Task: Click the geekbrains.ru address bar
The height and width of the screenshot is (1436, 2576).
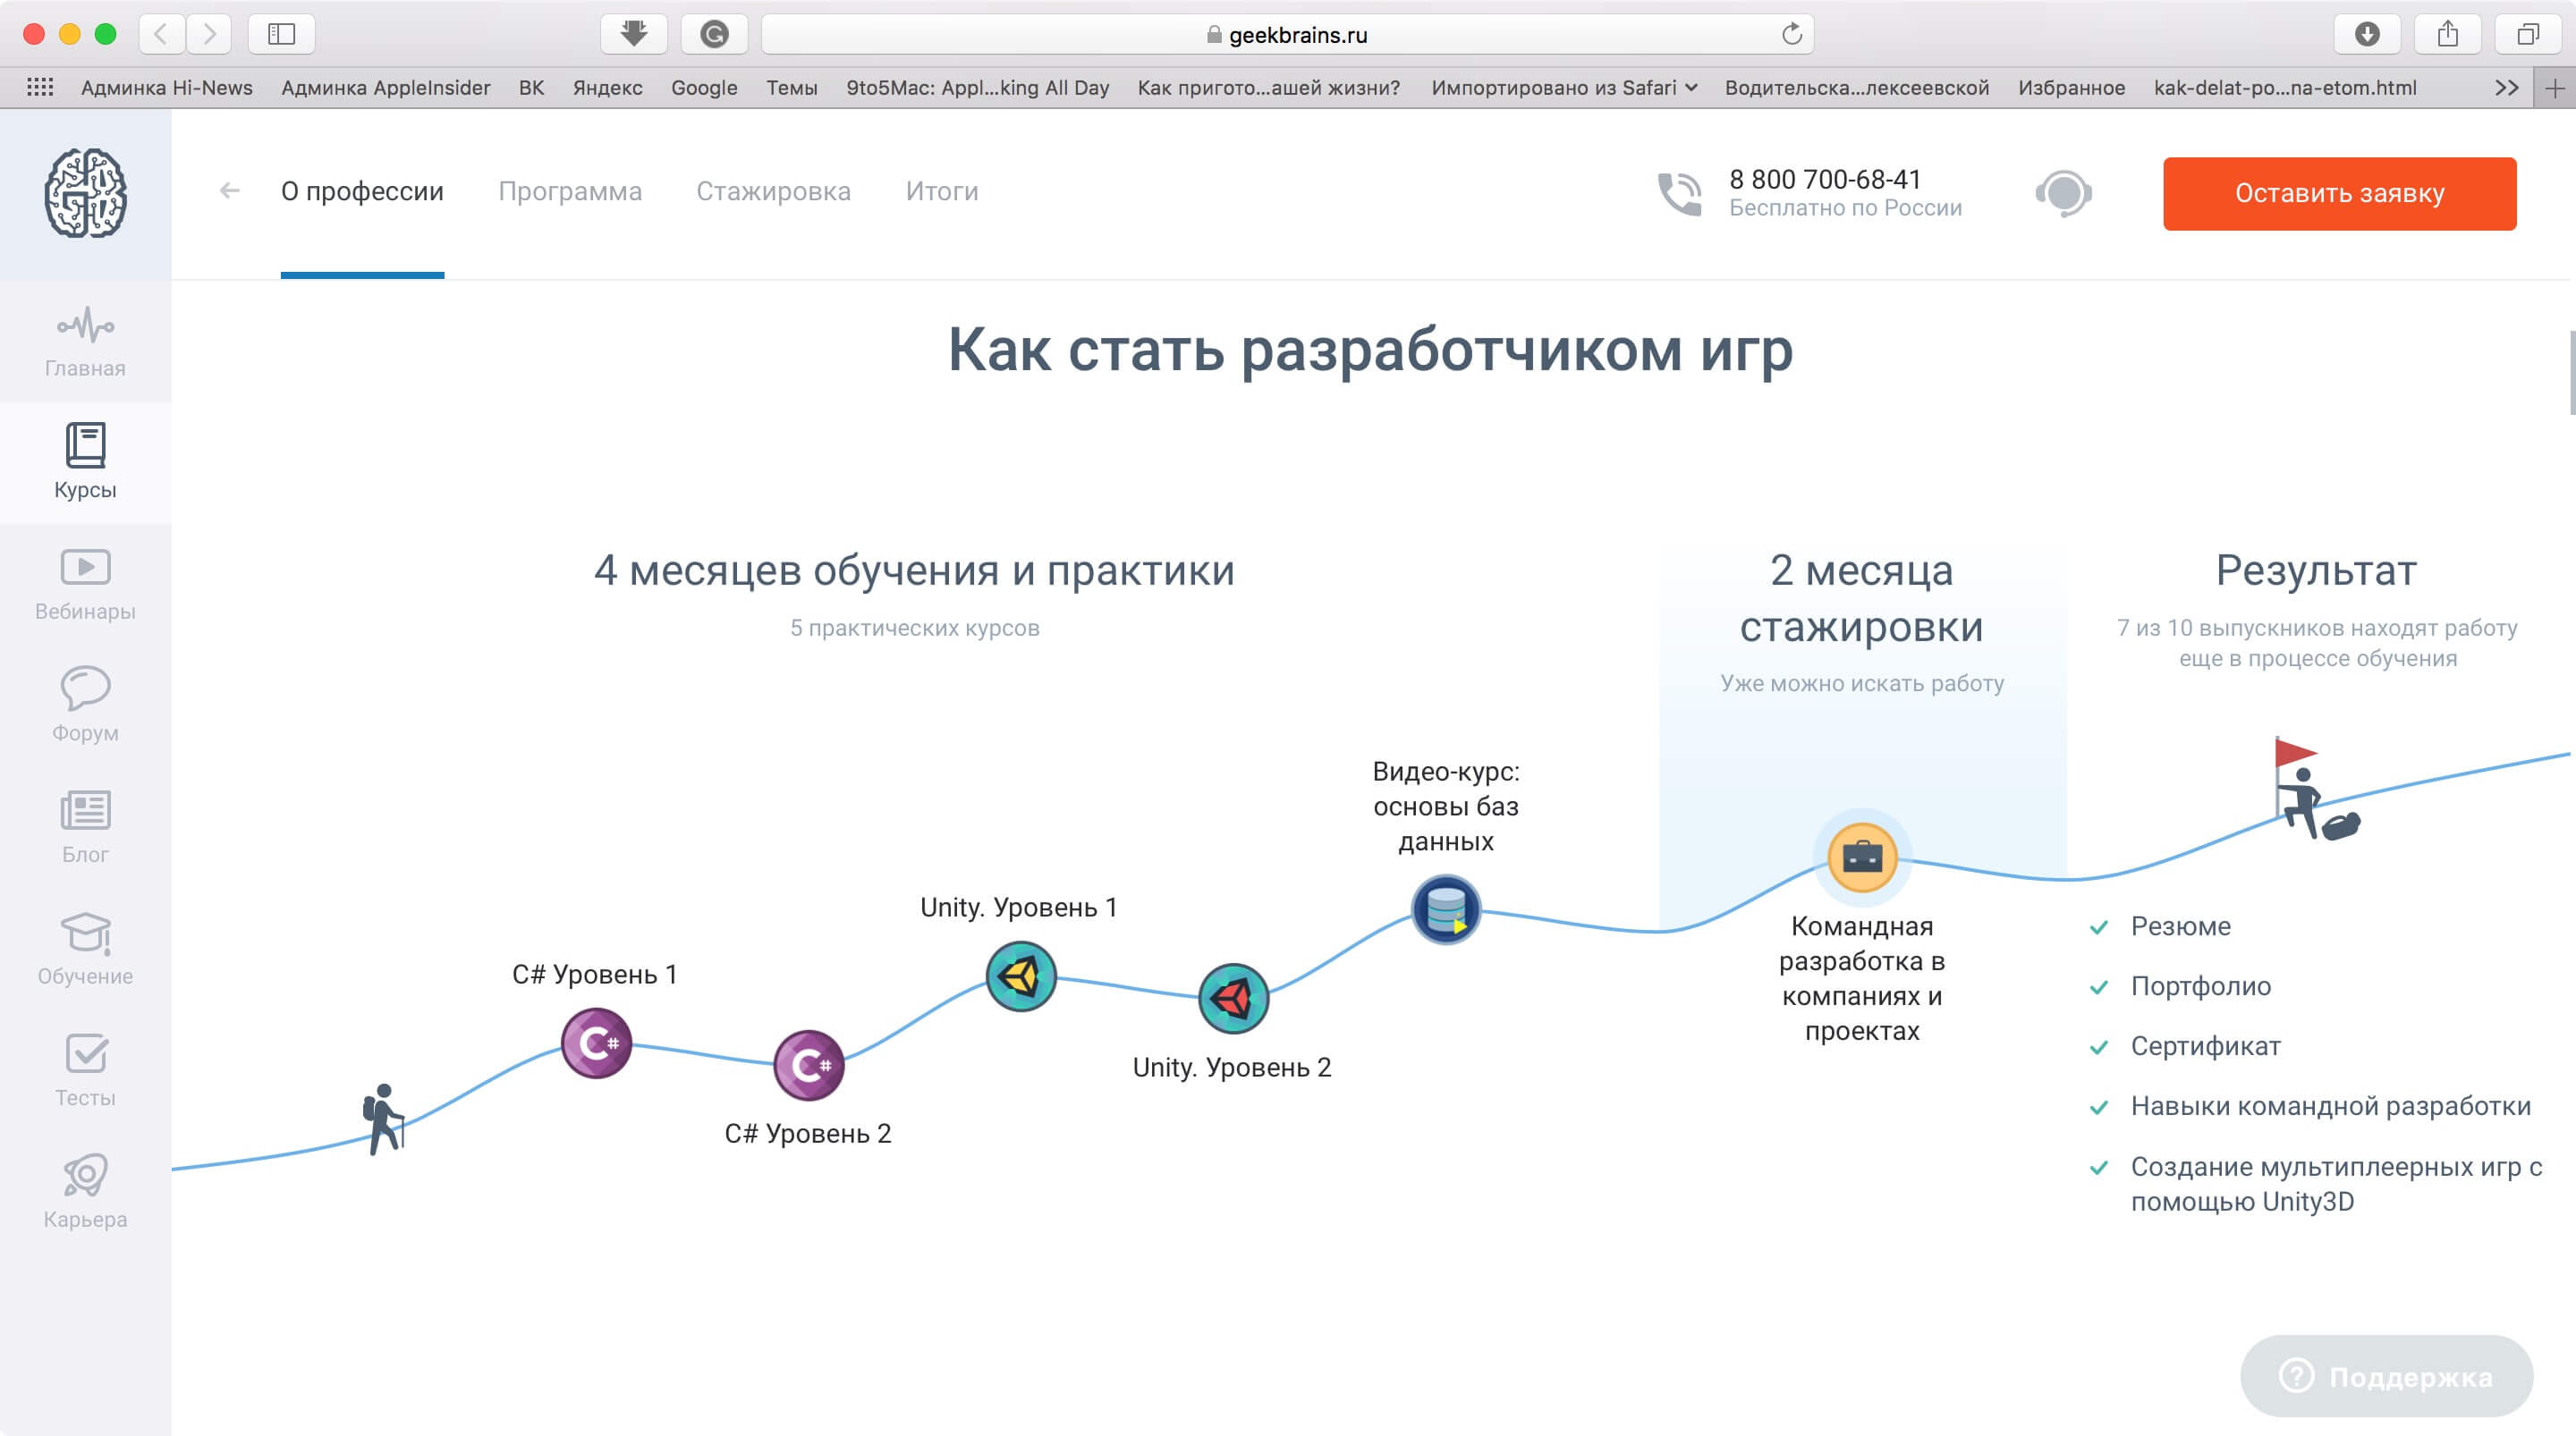Action: (1287, 34)
